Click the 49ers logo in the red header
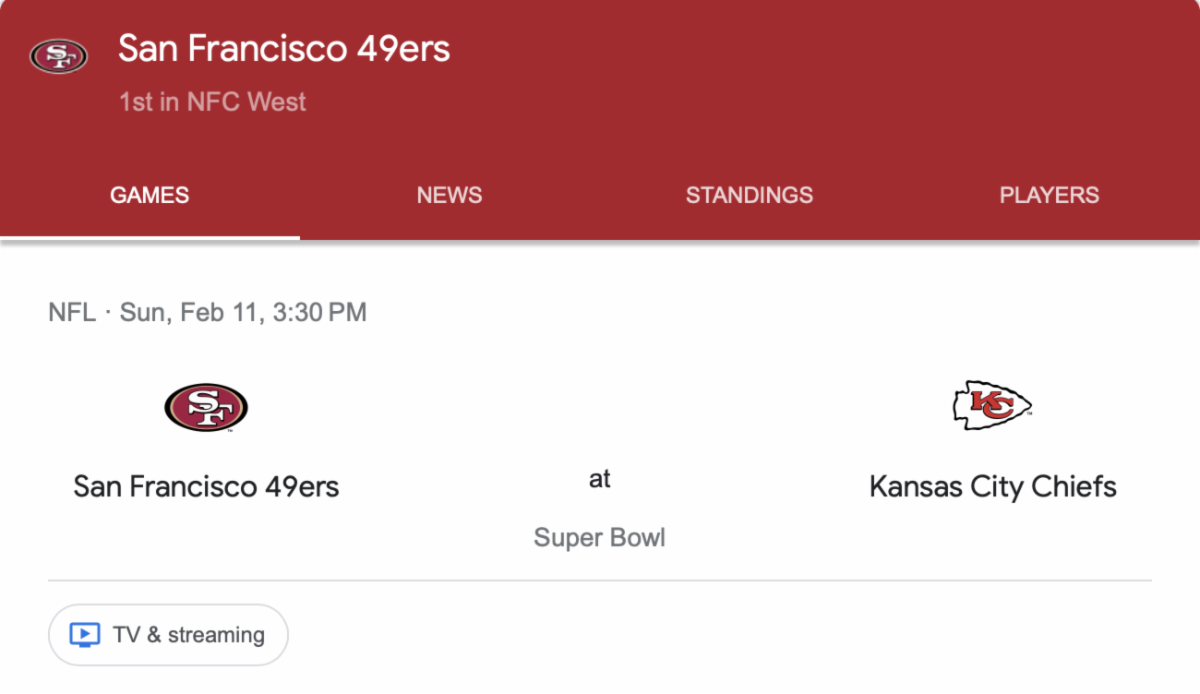 (58, 56)
